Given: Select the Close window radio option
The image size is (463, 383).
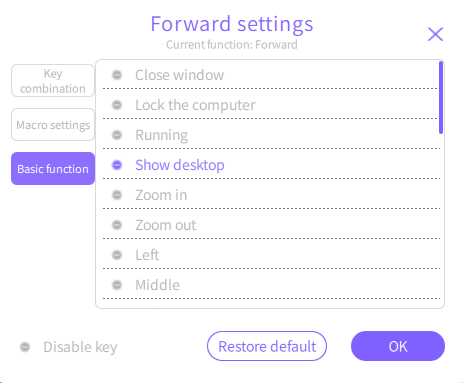Looking at the screenshot, I should coord(117,75).
